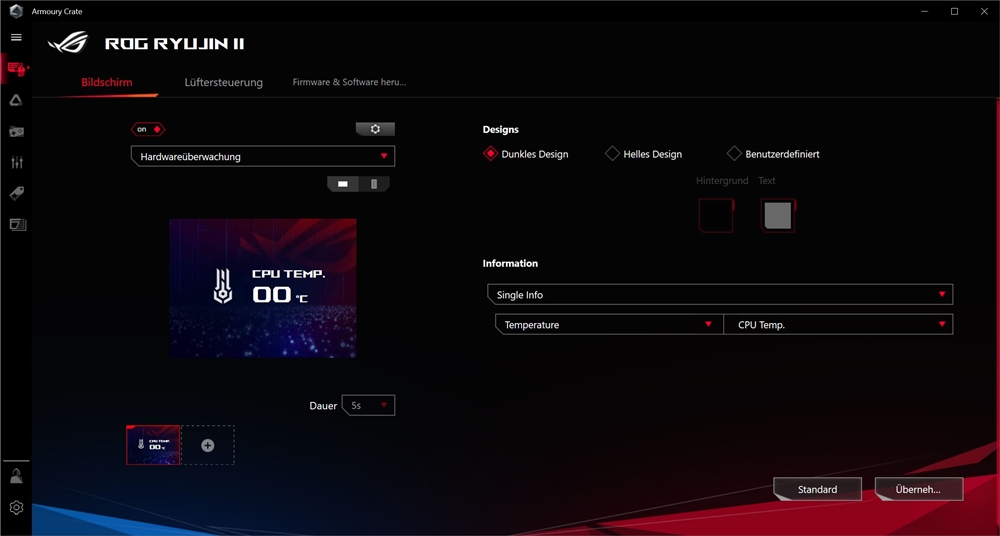Open the Hardwareüberwachung mode dropdown

(x=263, y=156)
